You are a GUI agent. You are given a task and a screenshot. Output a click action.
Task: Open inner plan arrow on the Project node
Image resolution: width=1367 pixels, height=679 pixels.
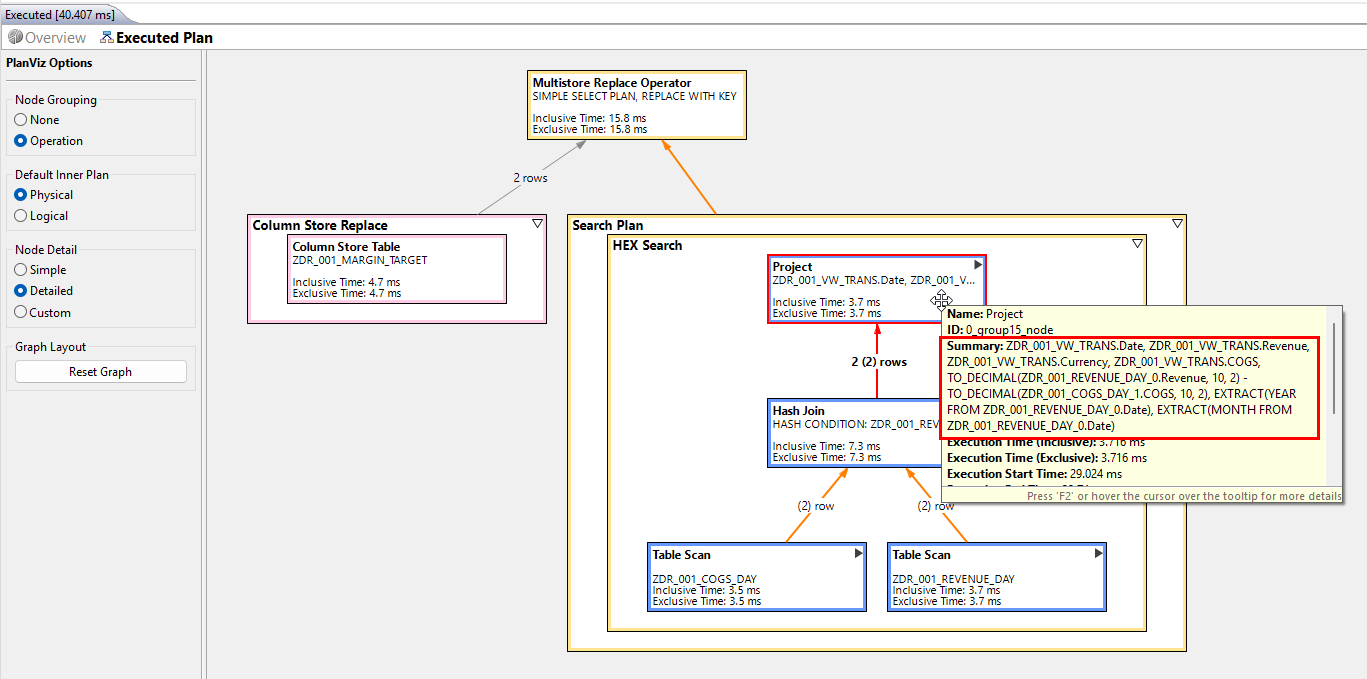976,264
